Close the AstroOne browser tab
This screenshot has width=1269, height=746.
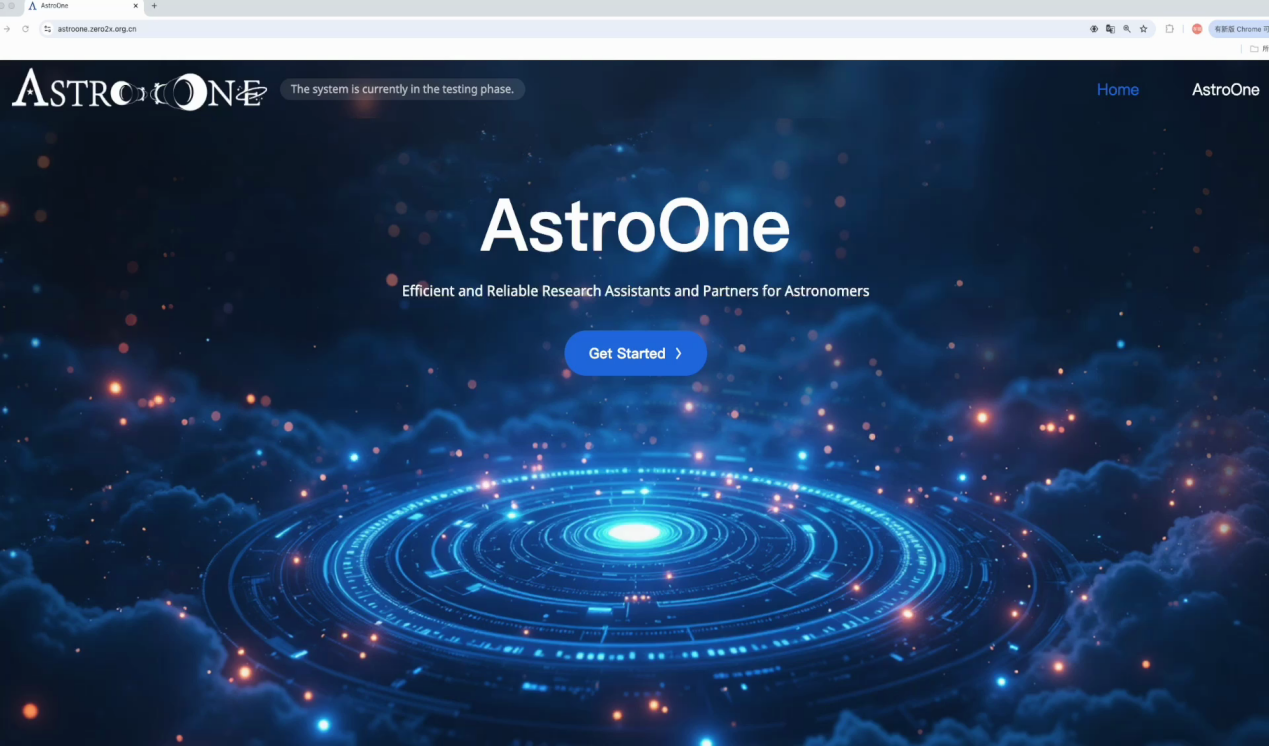click(136, 6)
